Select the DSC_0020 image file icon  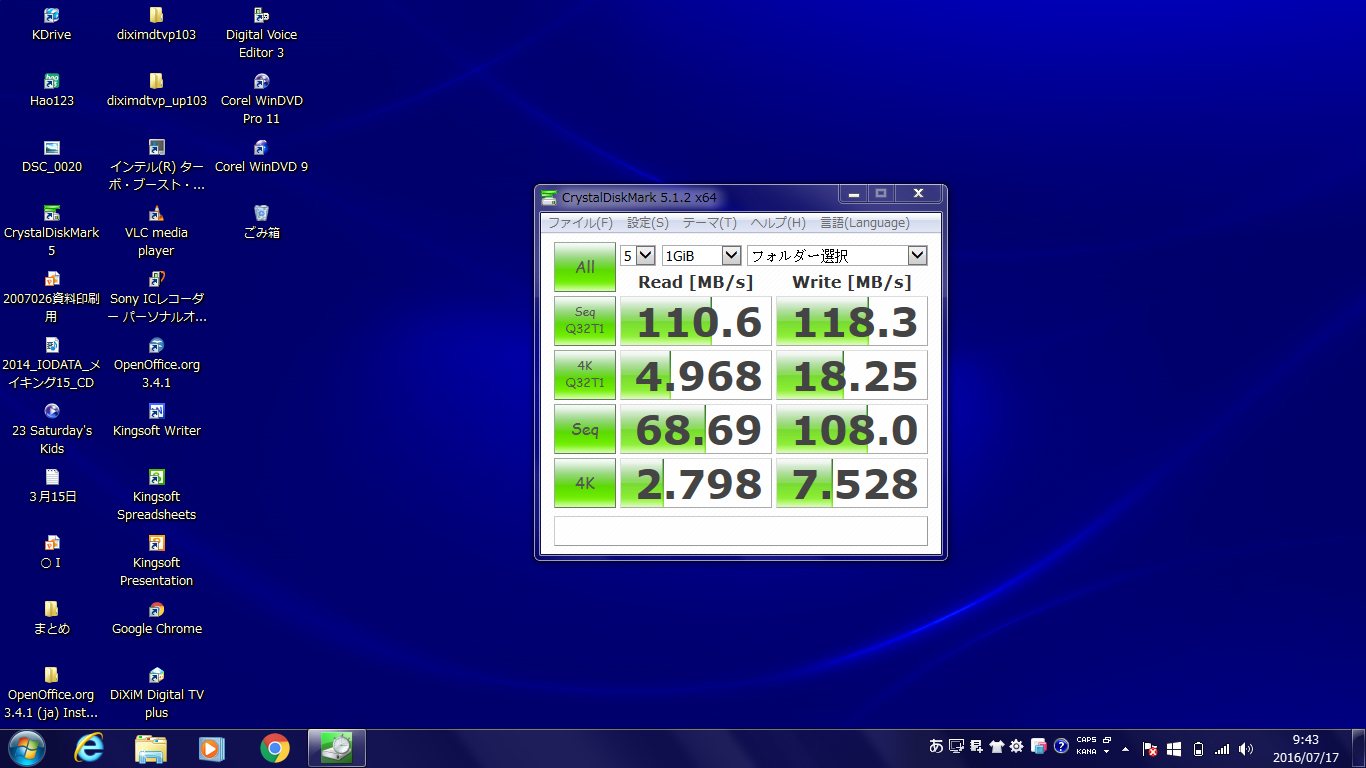pyautogui.click(x=52, y=157)
